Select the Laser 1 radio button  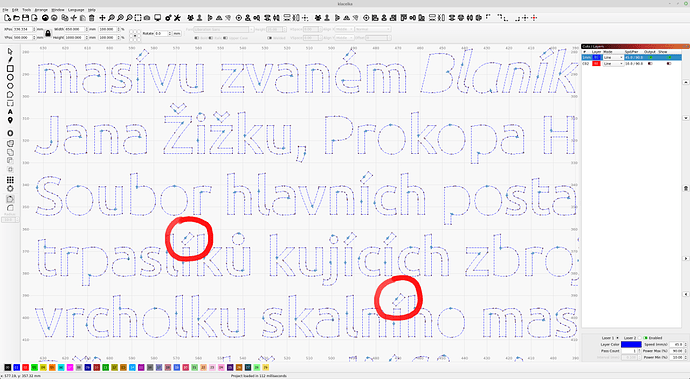tap(617, 338)
